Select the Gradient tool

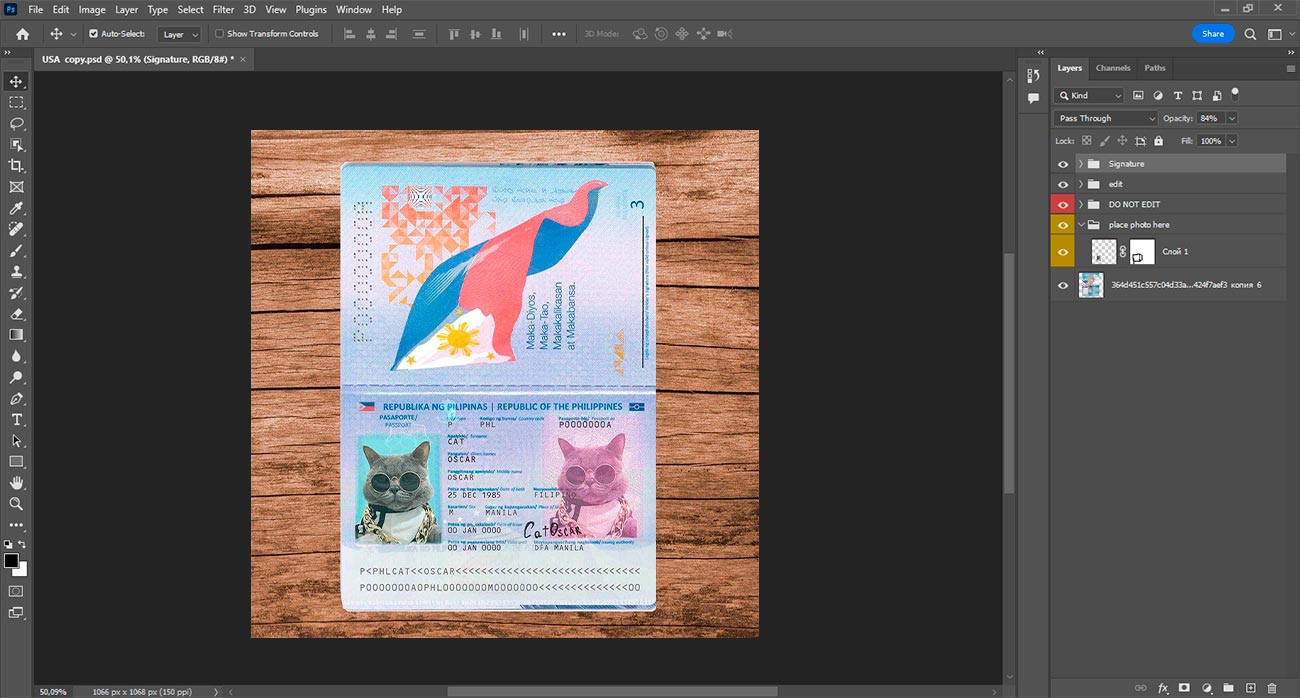(x=16, y=335)
